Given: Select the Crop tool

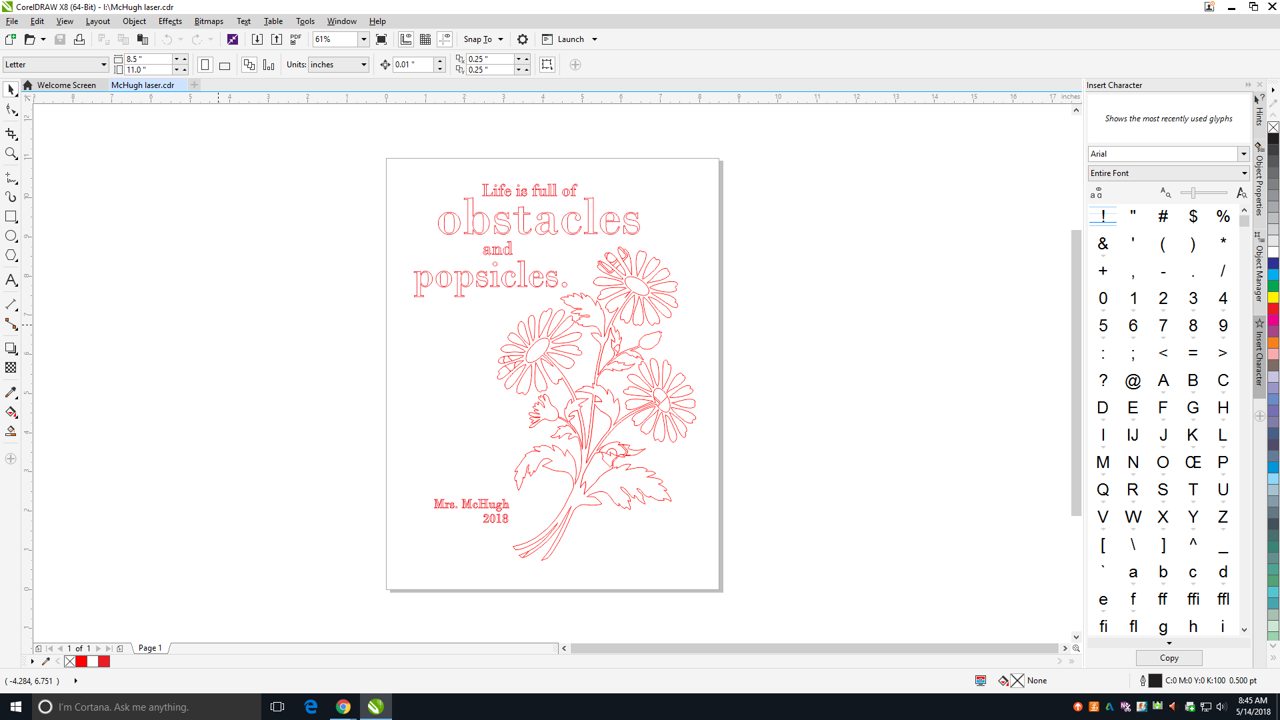Looking at the screenshot, I should click(11, 133).
